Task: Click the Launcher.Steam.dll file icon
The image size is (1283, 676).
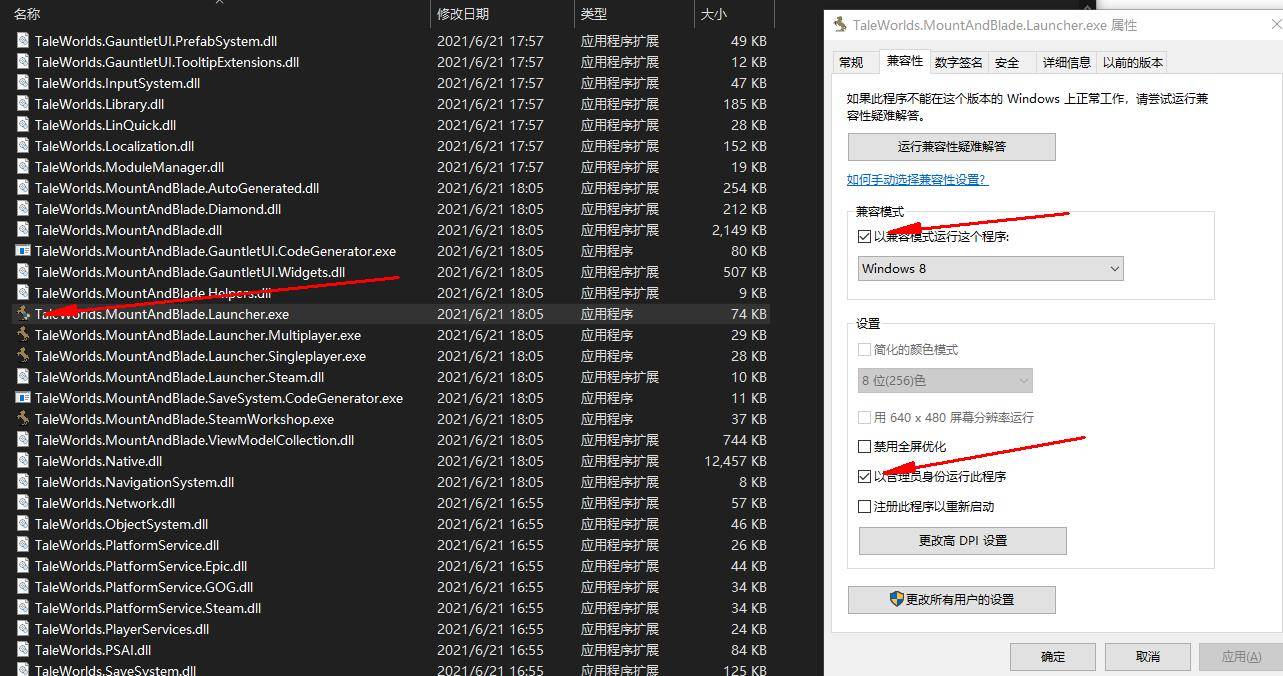Action: point(23,377)
